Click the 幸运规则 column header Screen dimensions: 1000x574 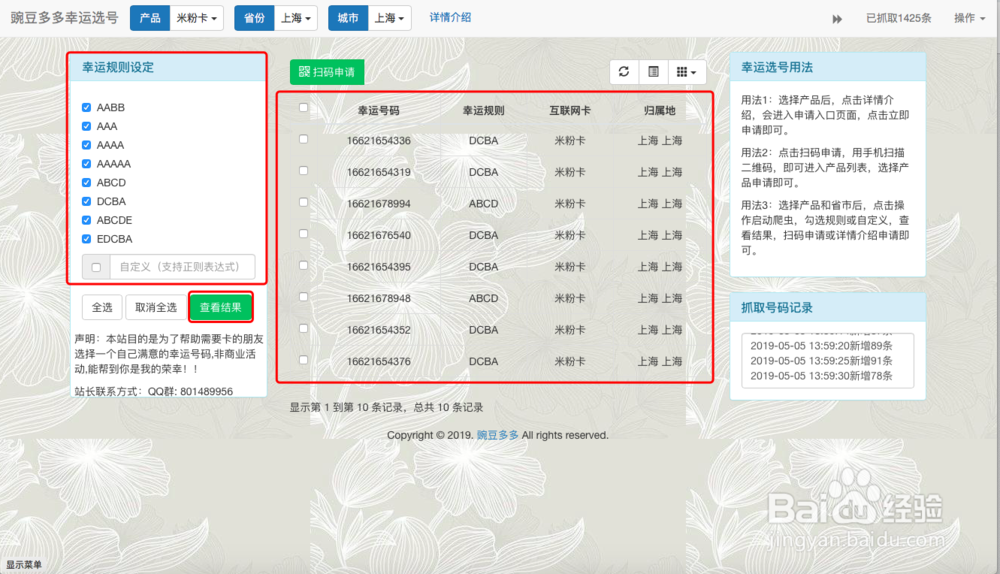pos(483,110)
